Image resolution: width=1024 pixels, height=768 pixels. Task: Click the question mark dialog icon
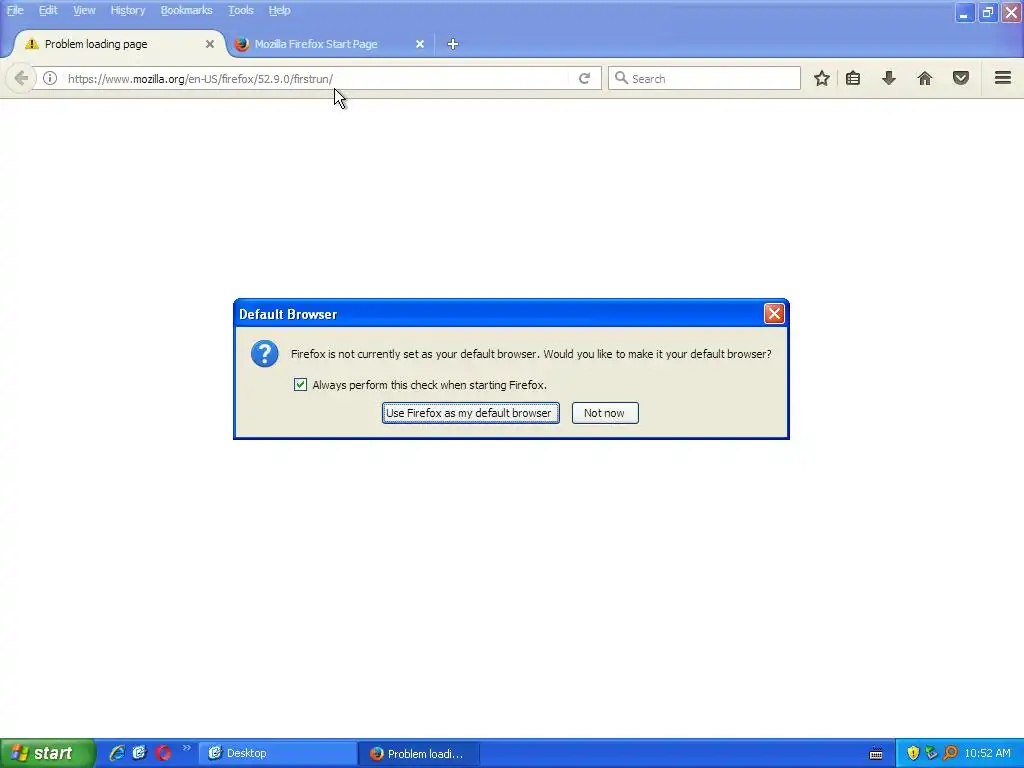click(x=264, y=354)
